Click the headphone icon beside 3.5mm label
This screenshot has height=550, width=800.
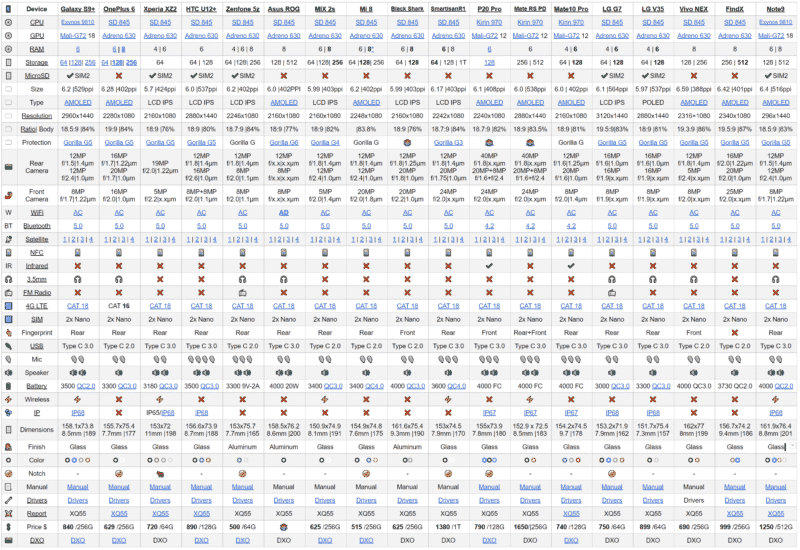coord(8,278)
